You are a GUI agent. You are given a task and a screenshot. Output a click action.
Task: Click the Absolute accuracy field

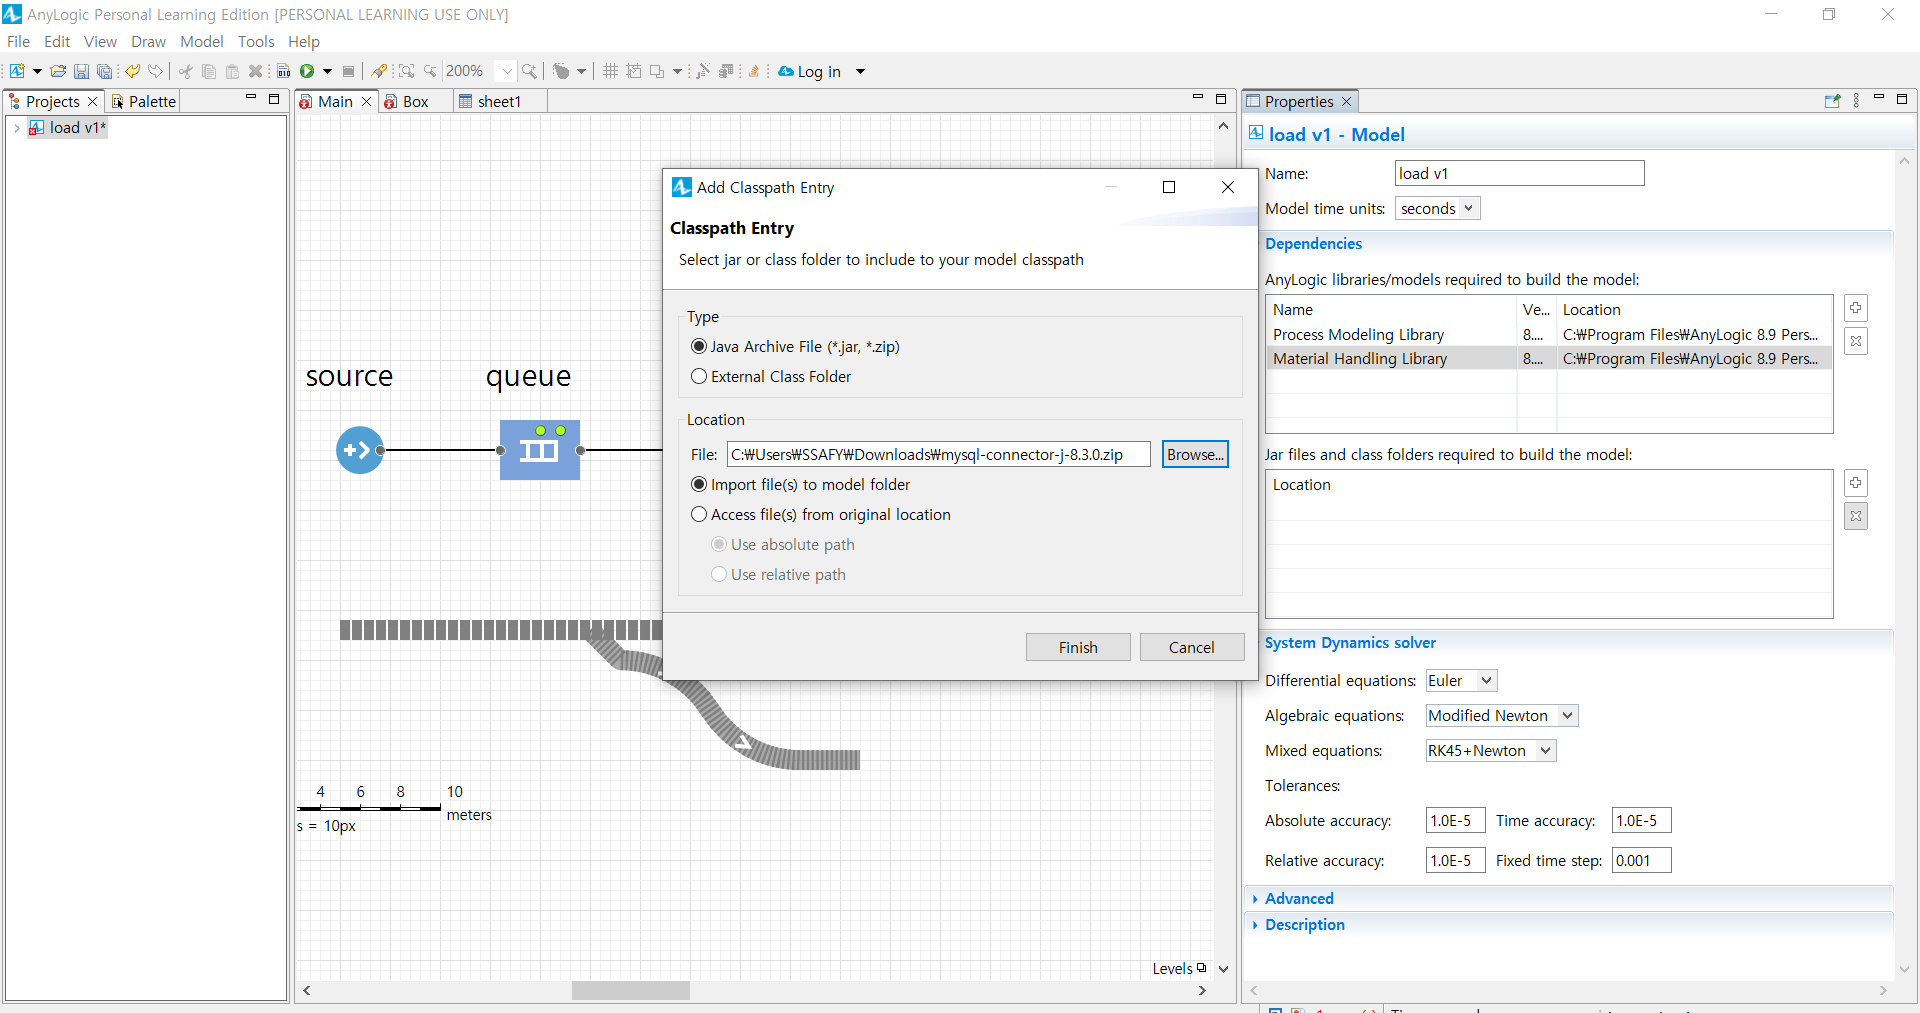[x=1455, y=820]
